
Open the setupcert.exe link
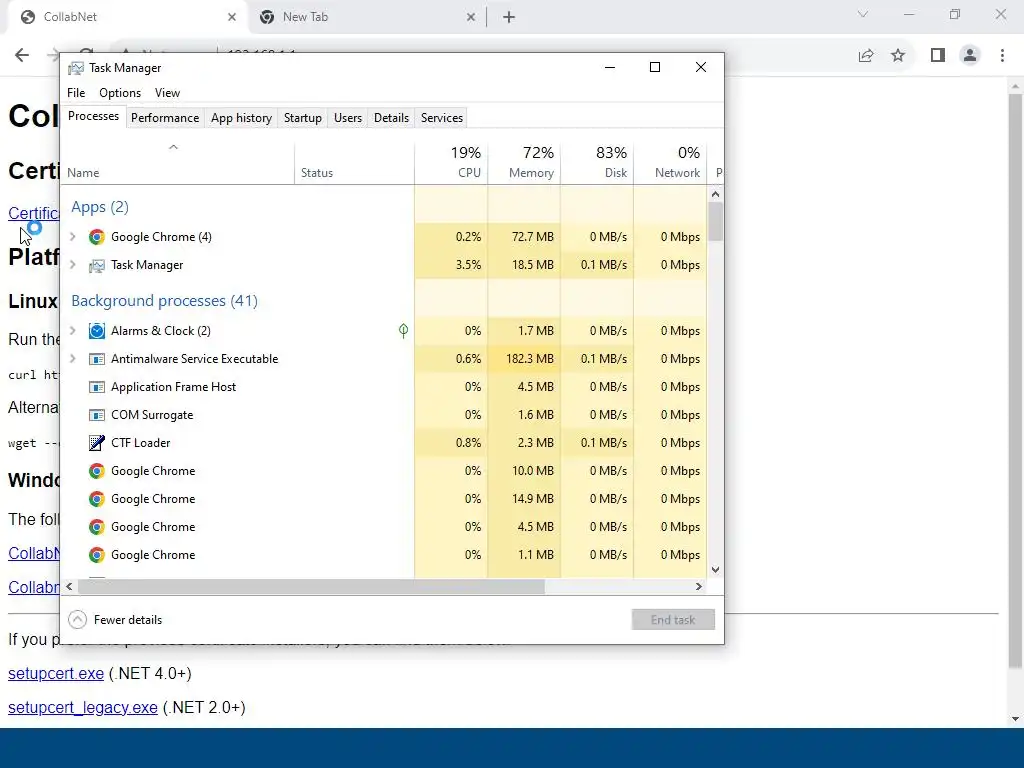pos(56,673)
